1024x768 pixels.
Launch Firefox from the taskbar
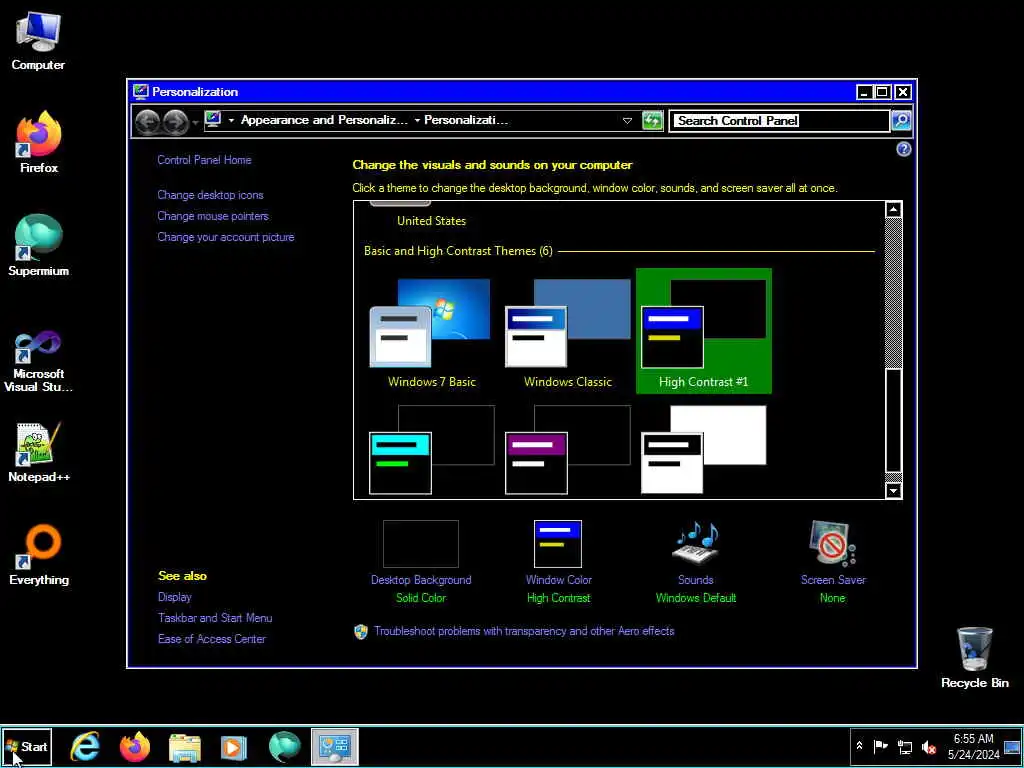coord(135,746)
